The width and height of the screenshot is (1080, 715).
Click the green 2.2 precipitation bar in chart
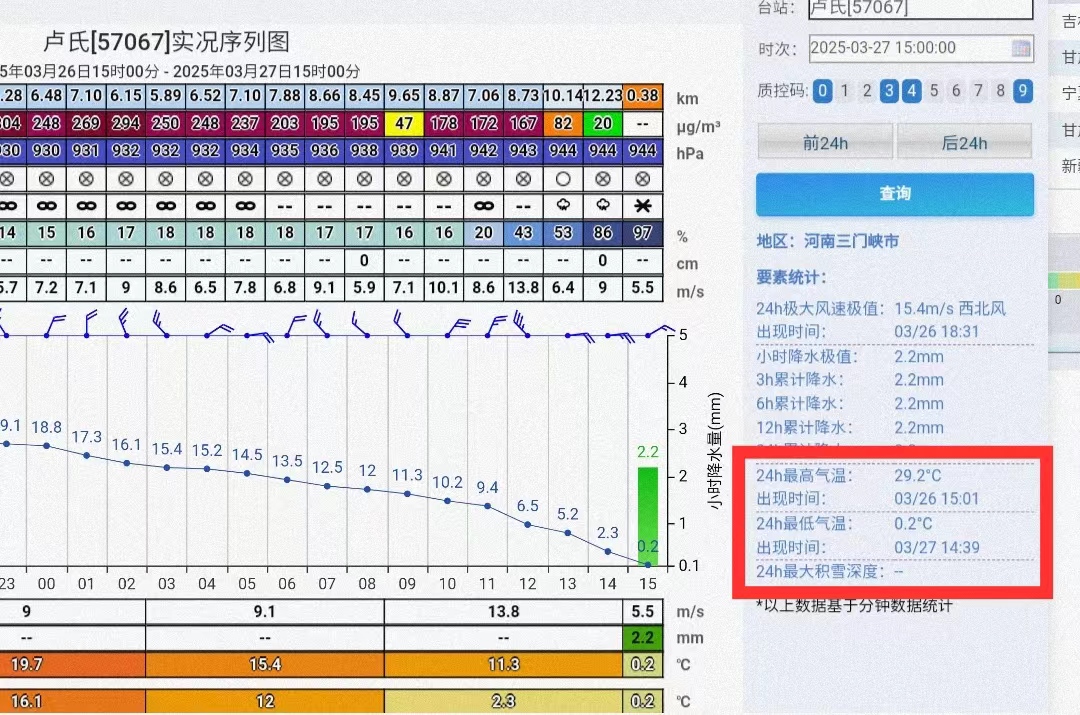647,516
